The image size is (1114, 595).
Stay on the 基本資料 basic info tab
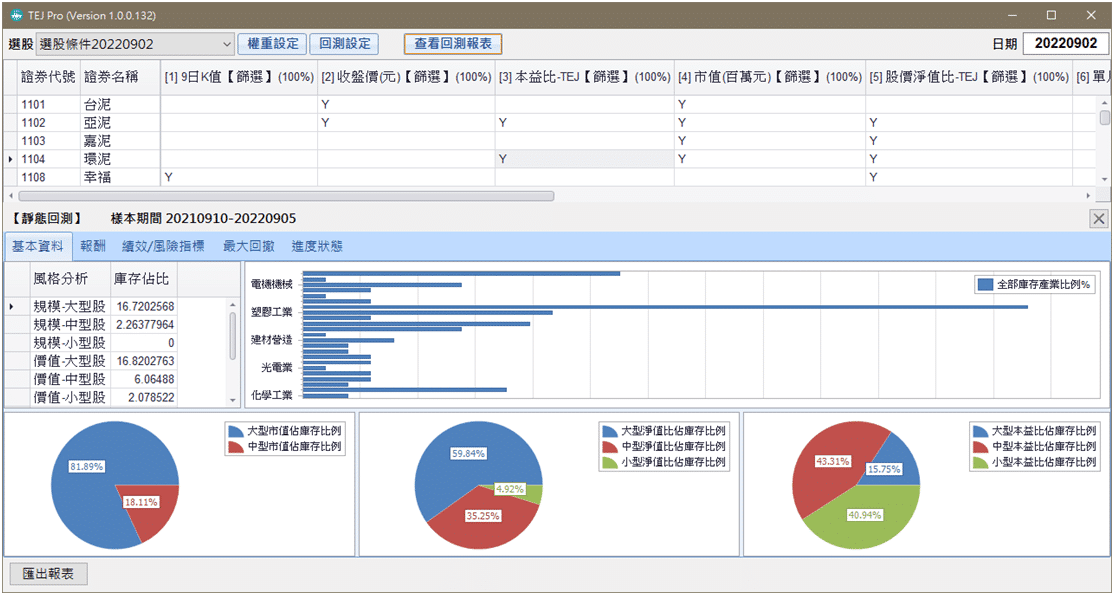coord(38,245)
